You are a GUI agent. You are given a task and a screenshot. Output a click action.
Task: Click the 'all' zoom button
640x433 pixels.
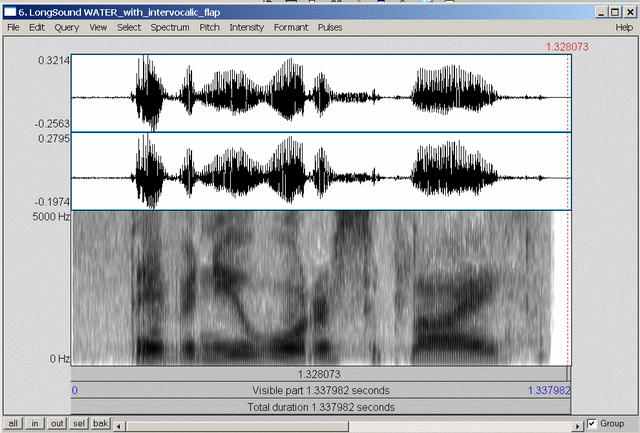pos(14,424)
